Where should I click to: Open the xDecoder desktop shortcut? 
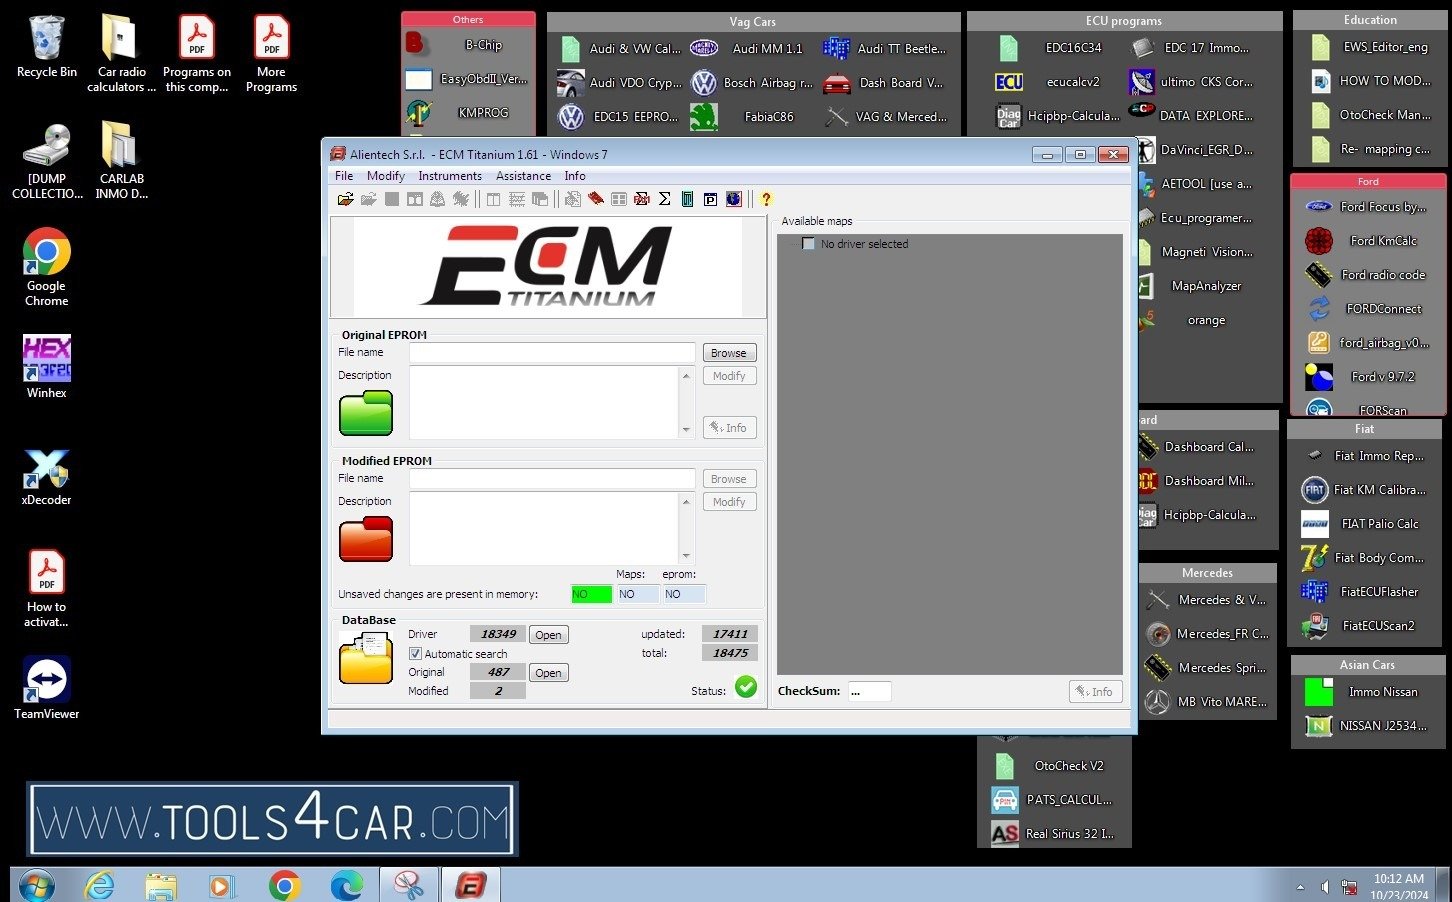[47, 477]
